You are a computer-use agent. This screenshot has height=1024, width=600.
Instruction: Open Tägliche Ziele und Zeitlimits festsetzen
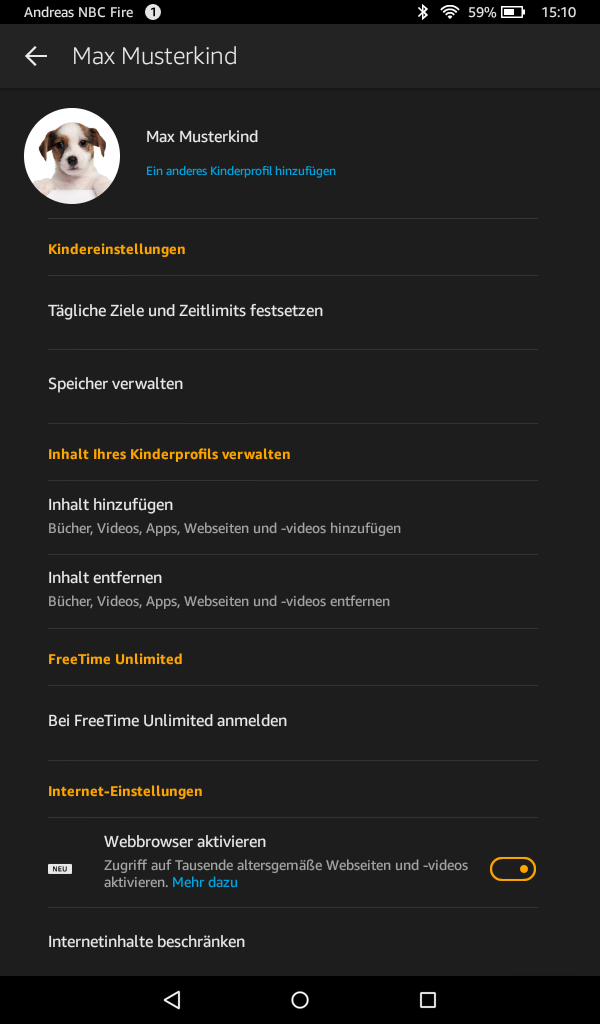(x=292, y=312)
